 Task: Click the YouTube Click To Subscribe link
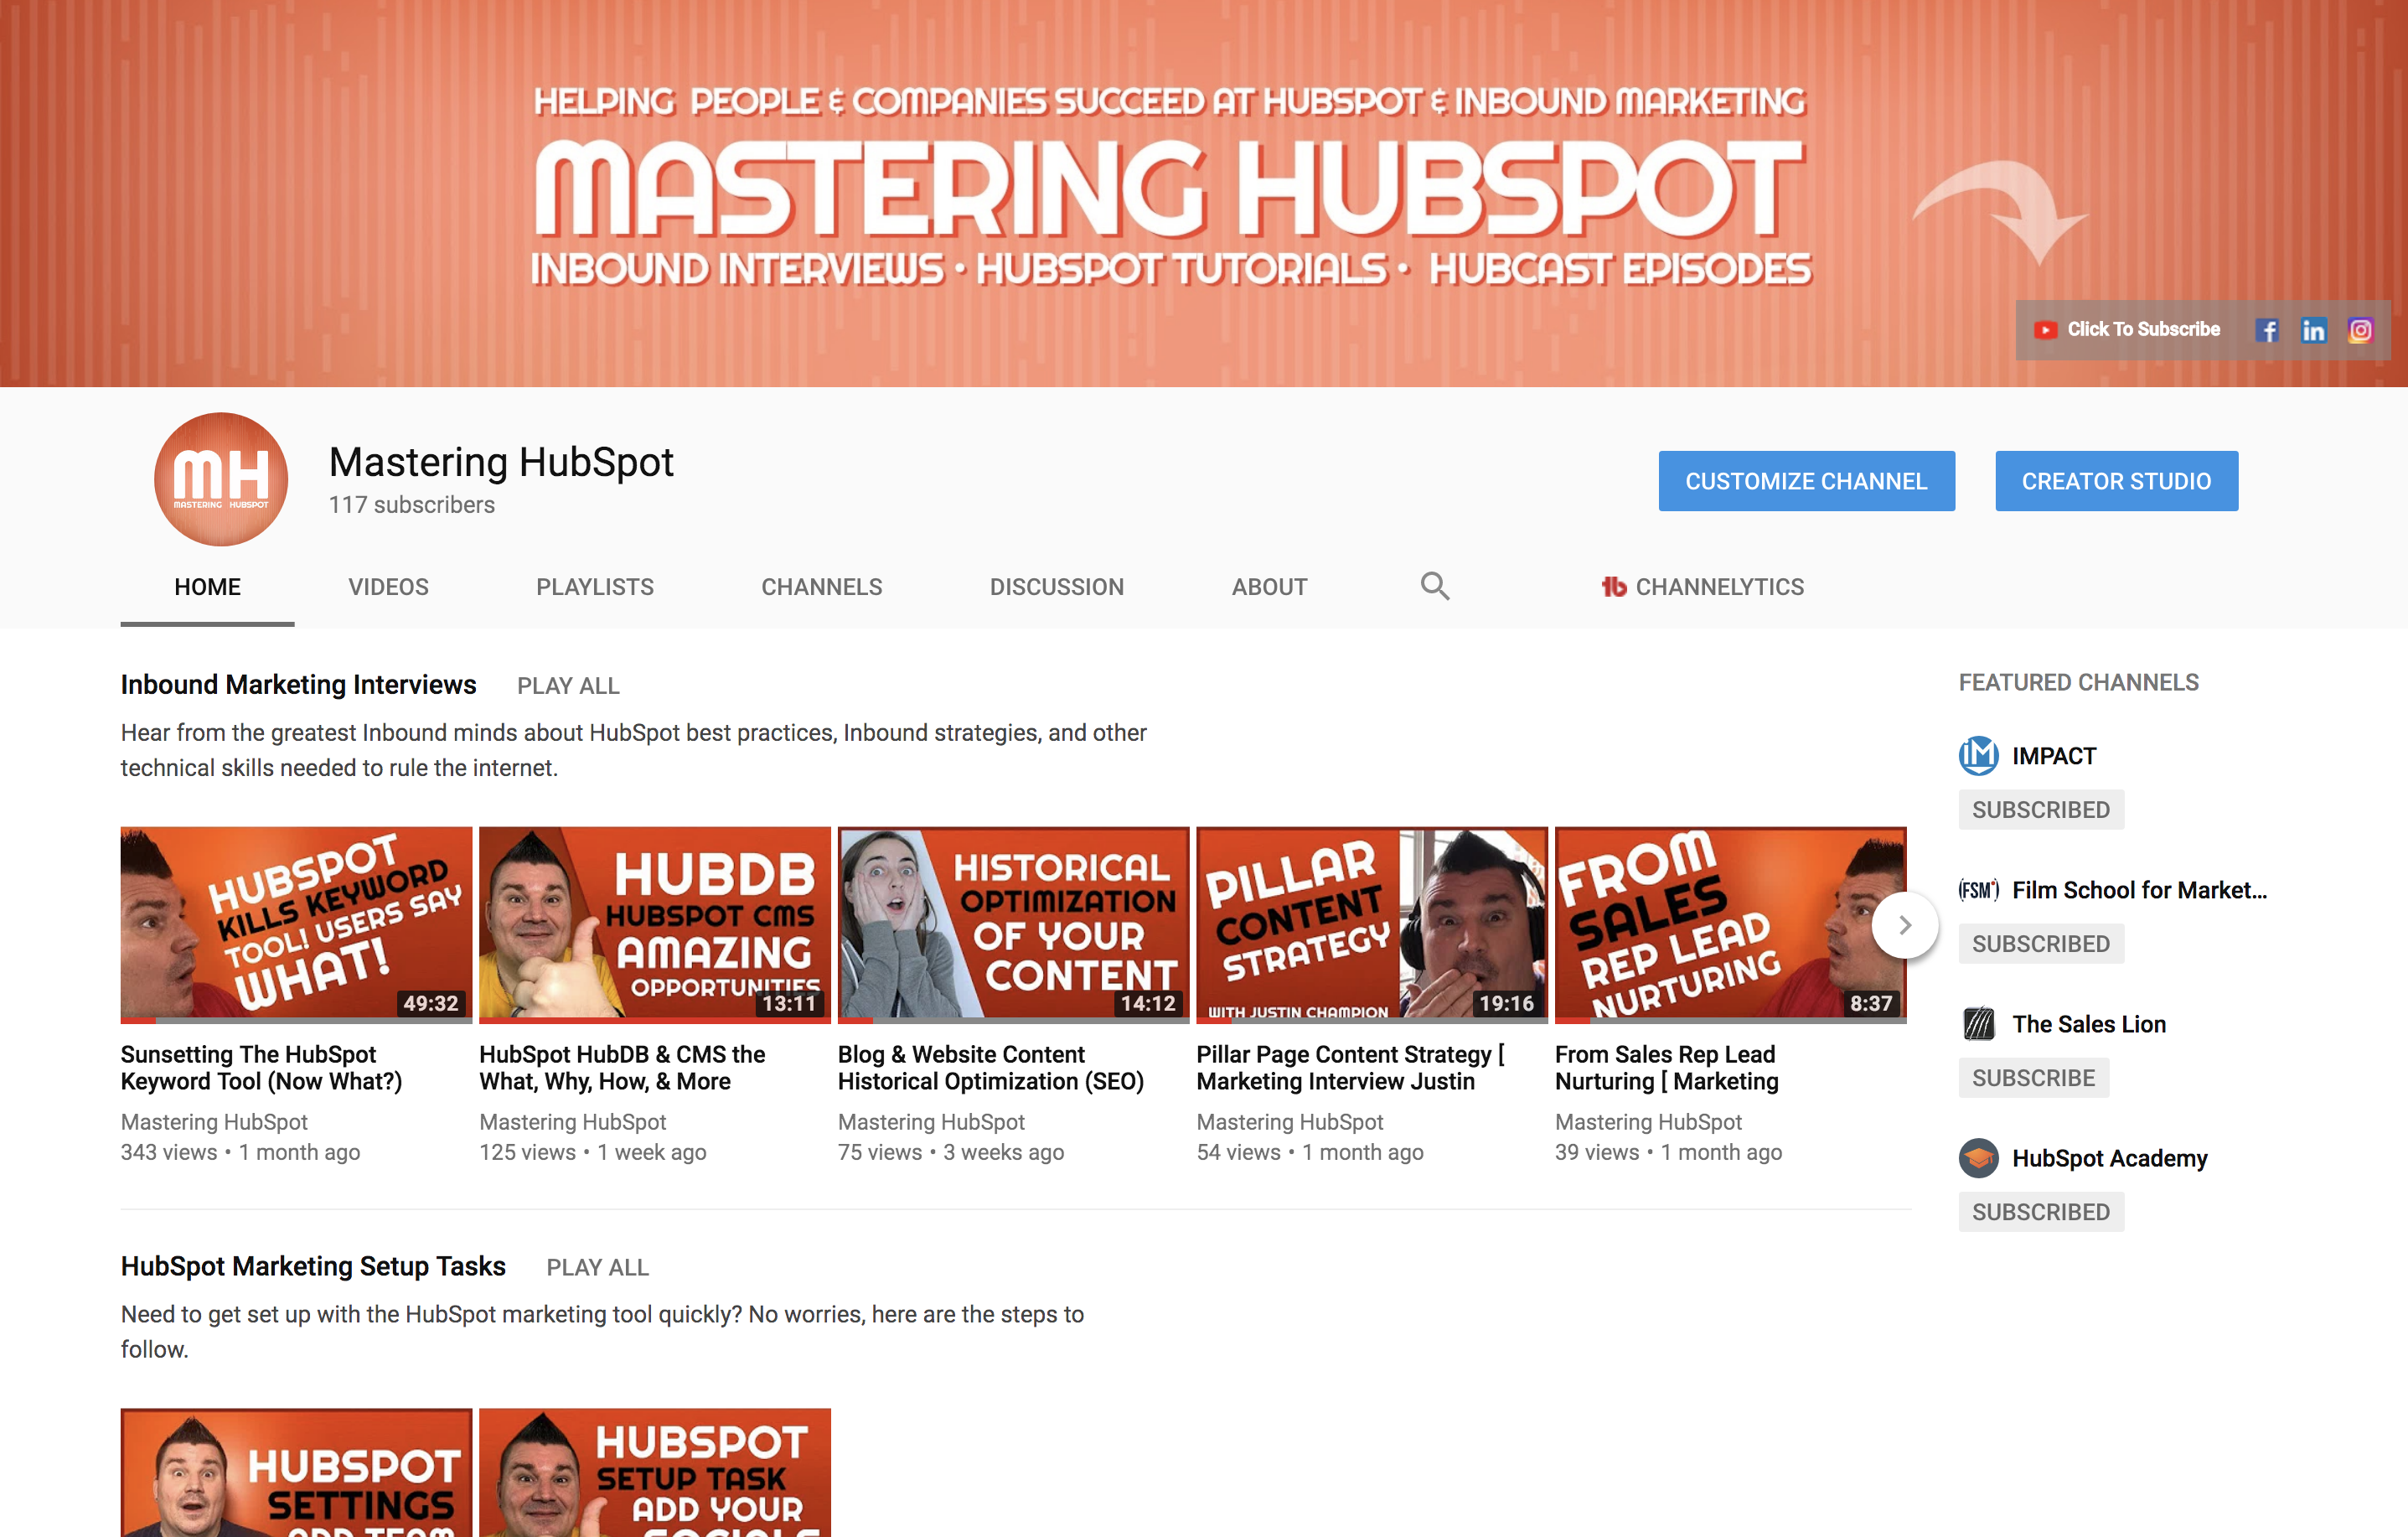pos(2126,329)
